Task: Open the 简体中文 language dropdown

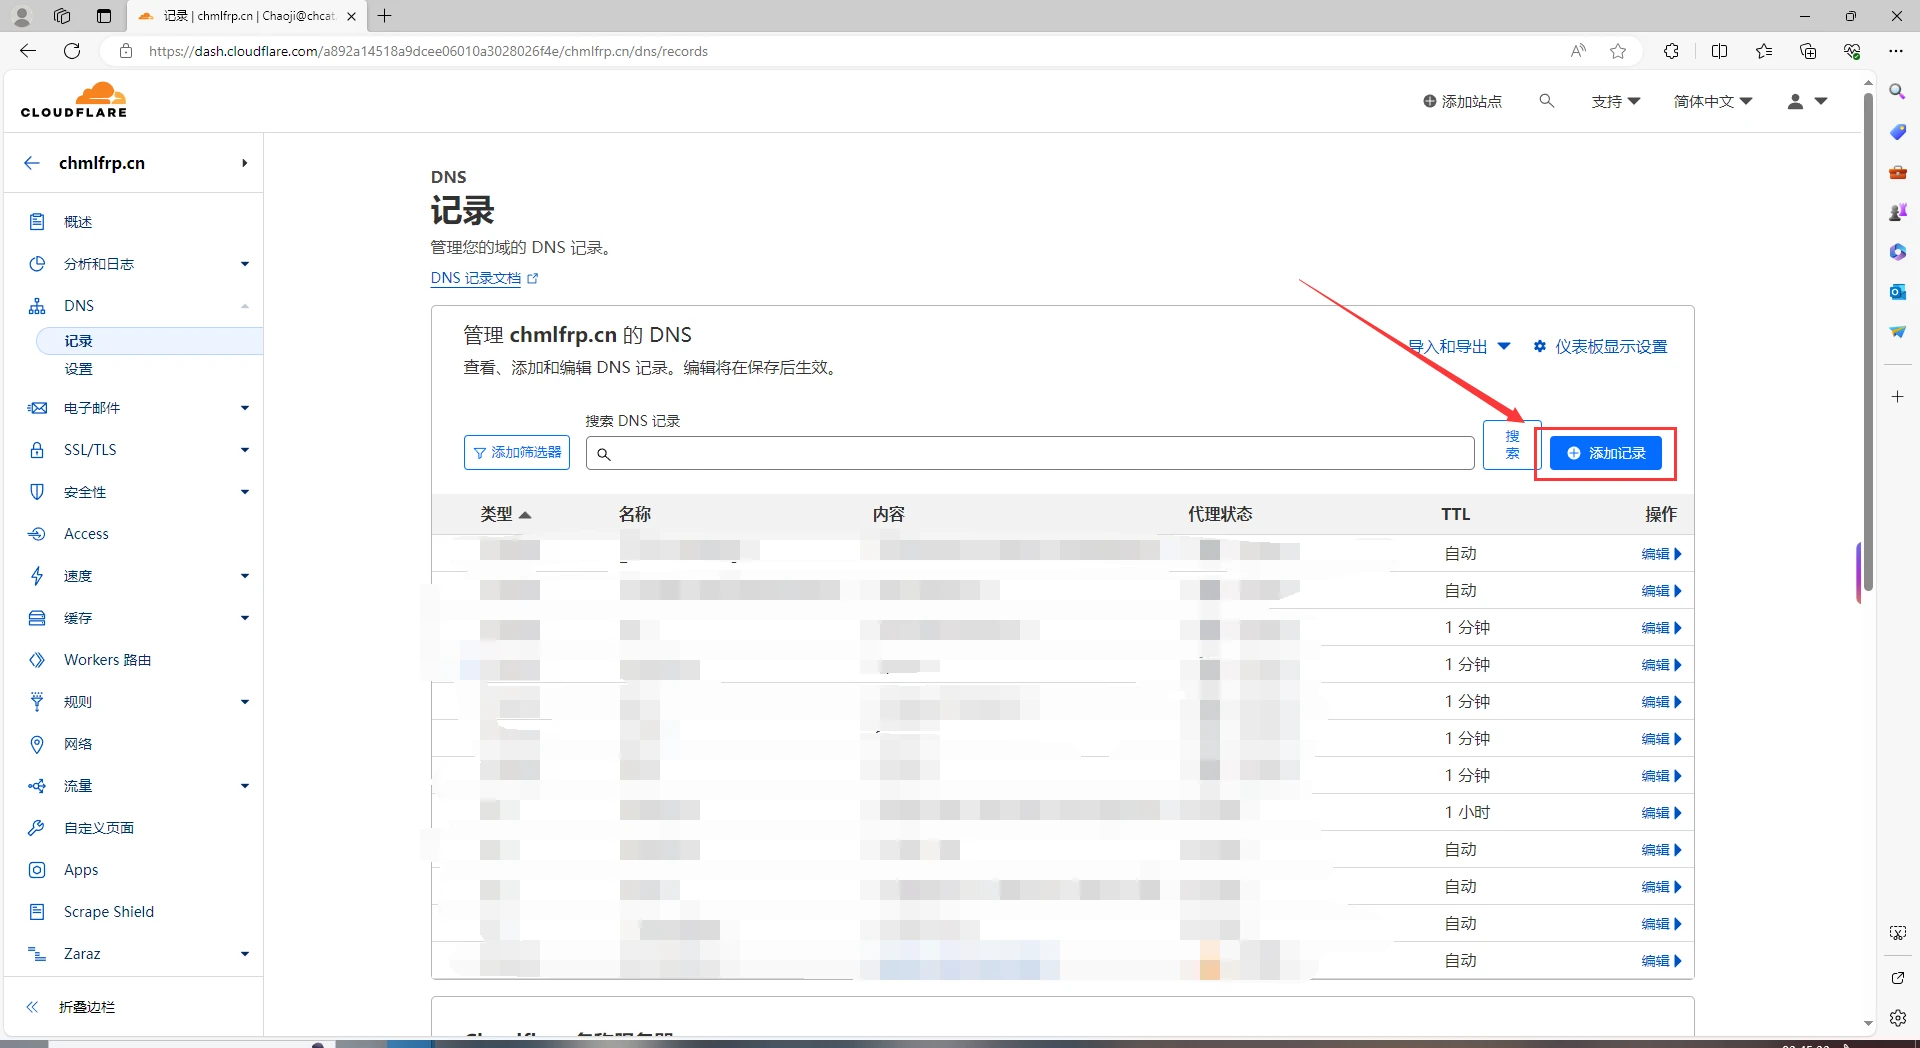Action: tap(1712, 101)
